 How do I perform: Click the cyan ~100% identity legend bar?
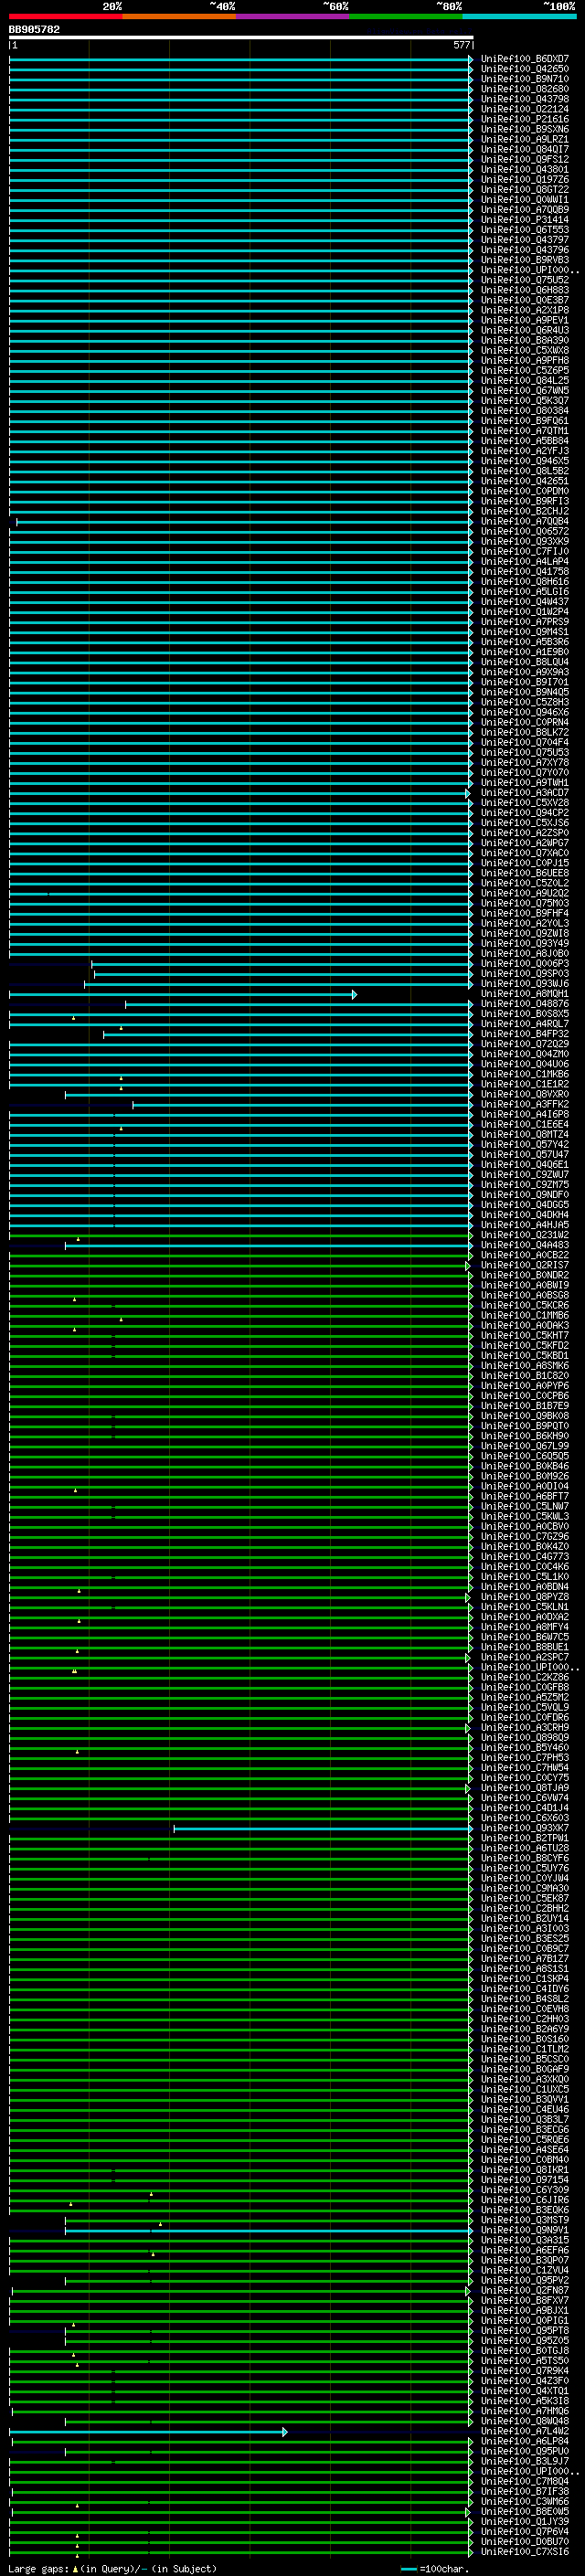pos(520,16)
